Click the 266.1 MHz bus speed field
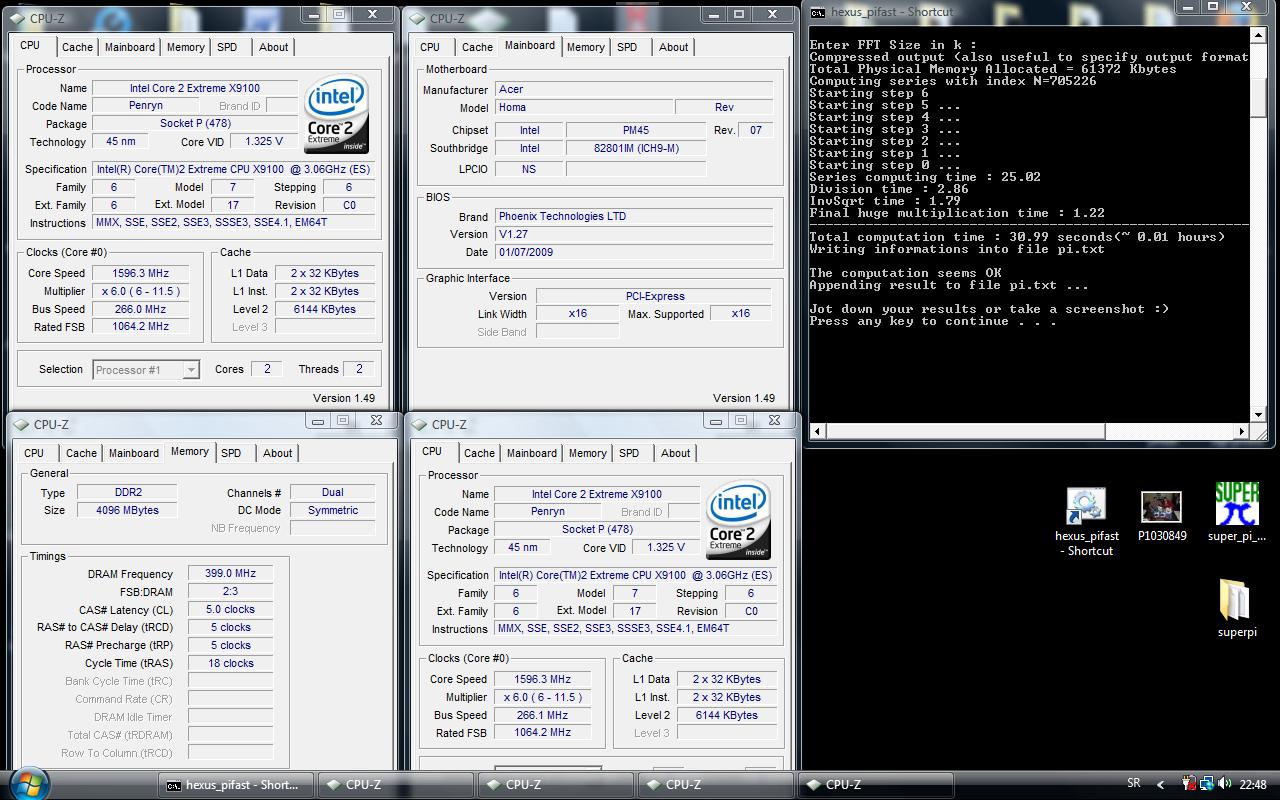 pos(543,716)
